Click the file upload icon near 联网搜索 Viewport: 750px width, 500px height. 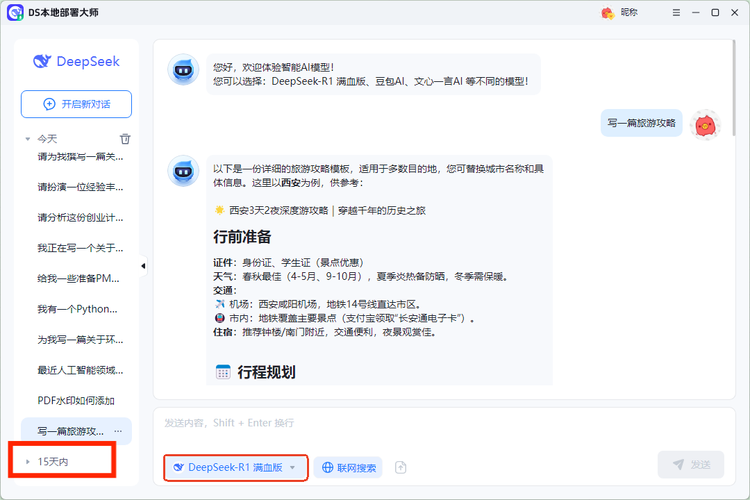tap(401, 467)
